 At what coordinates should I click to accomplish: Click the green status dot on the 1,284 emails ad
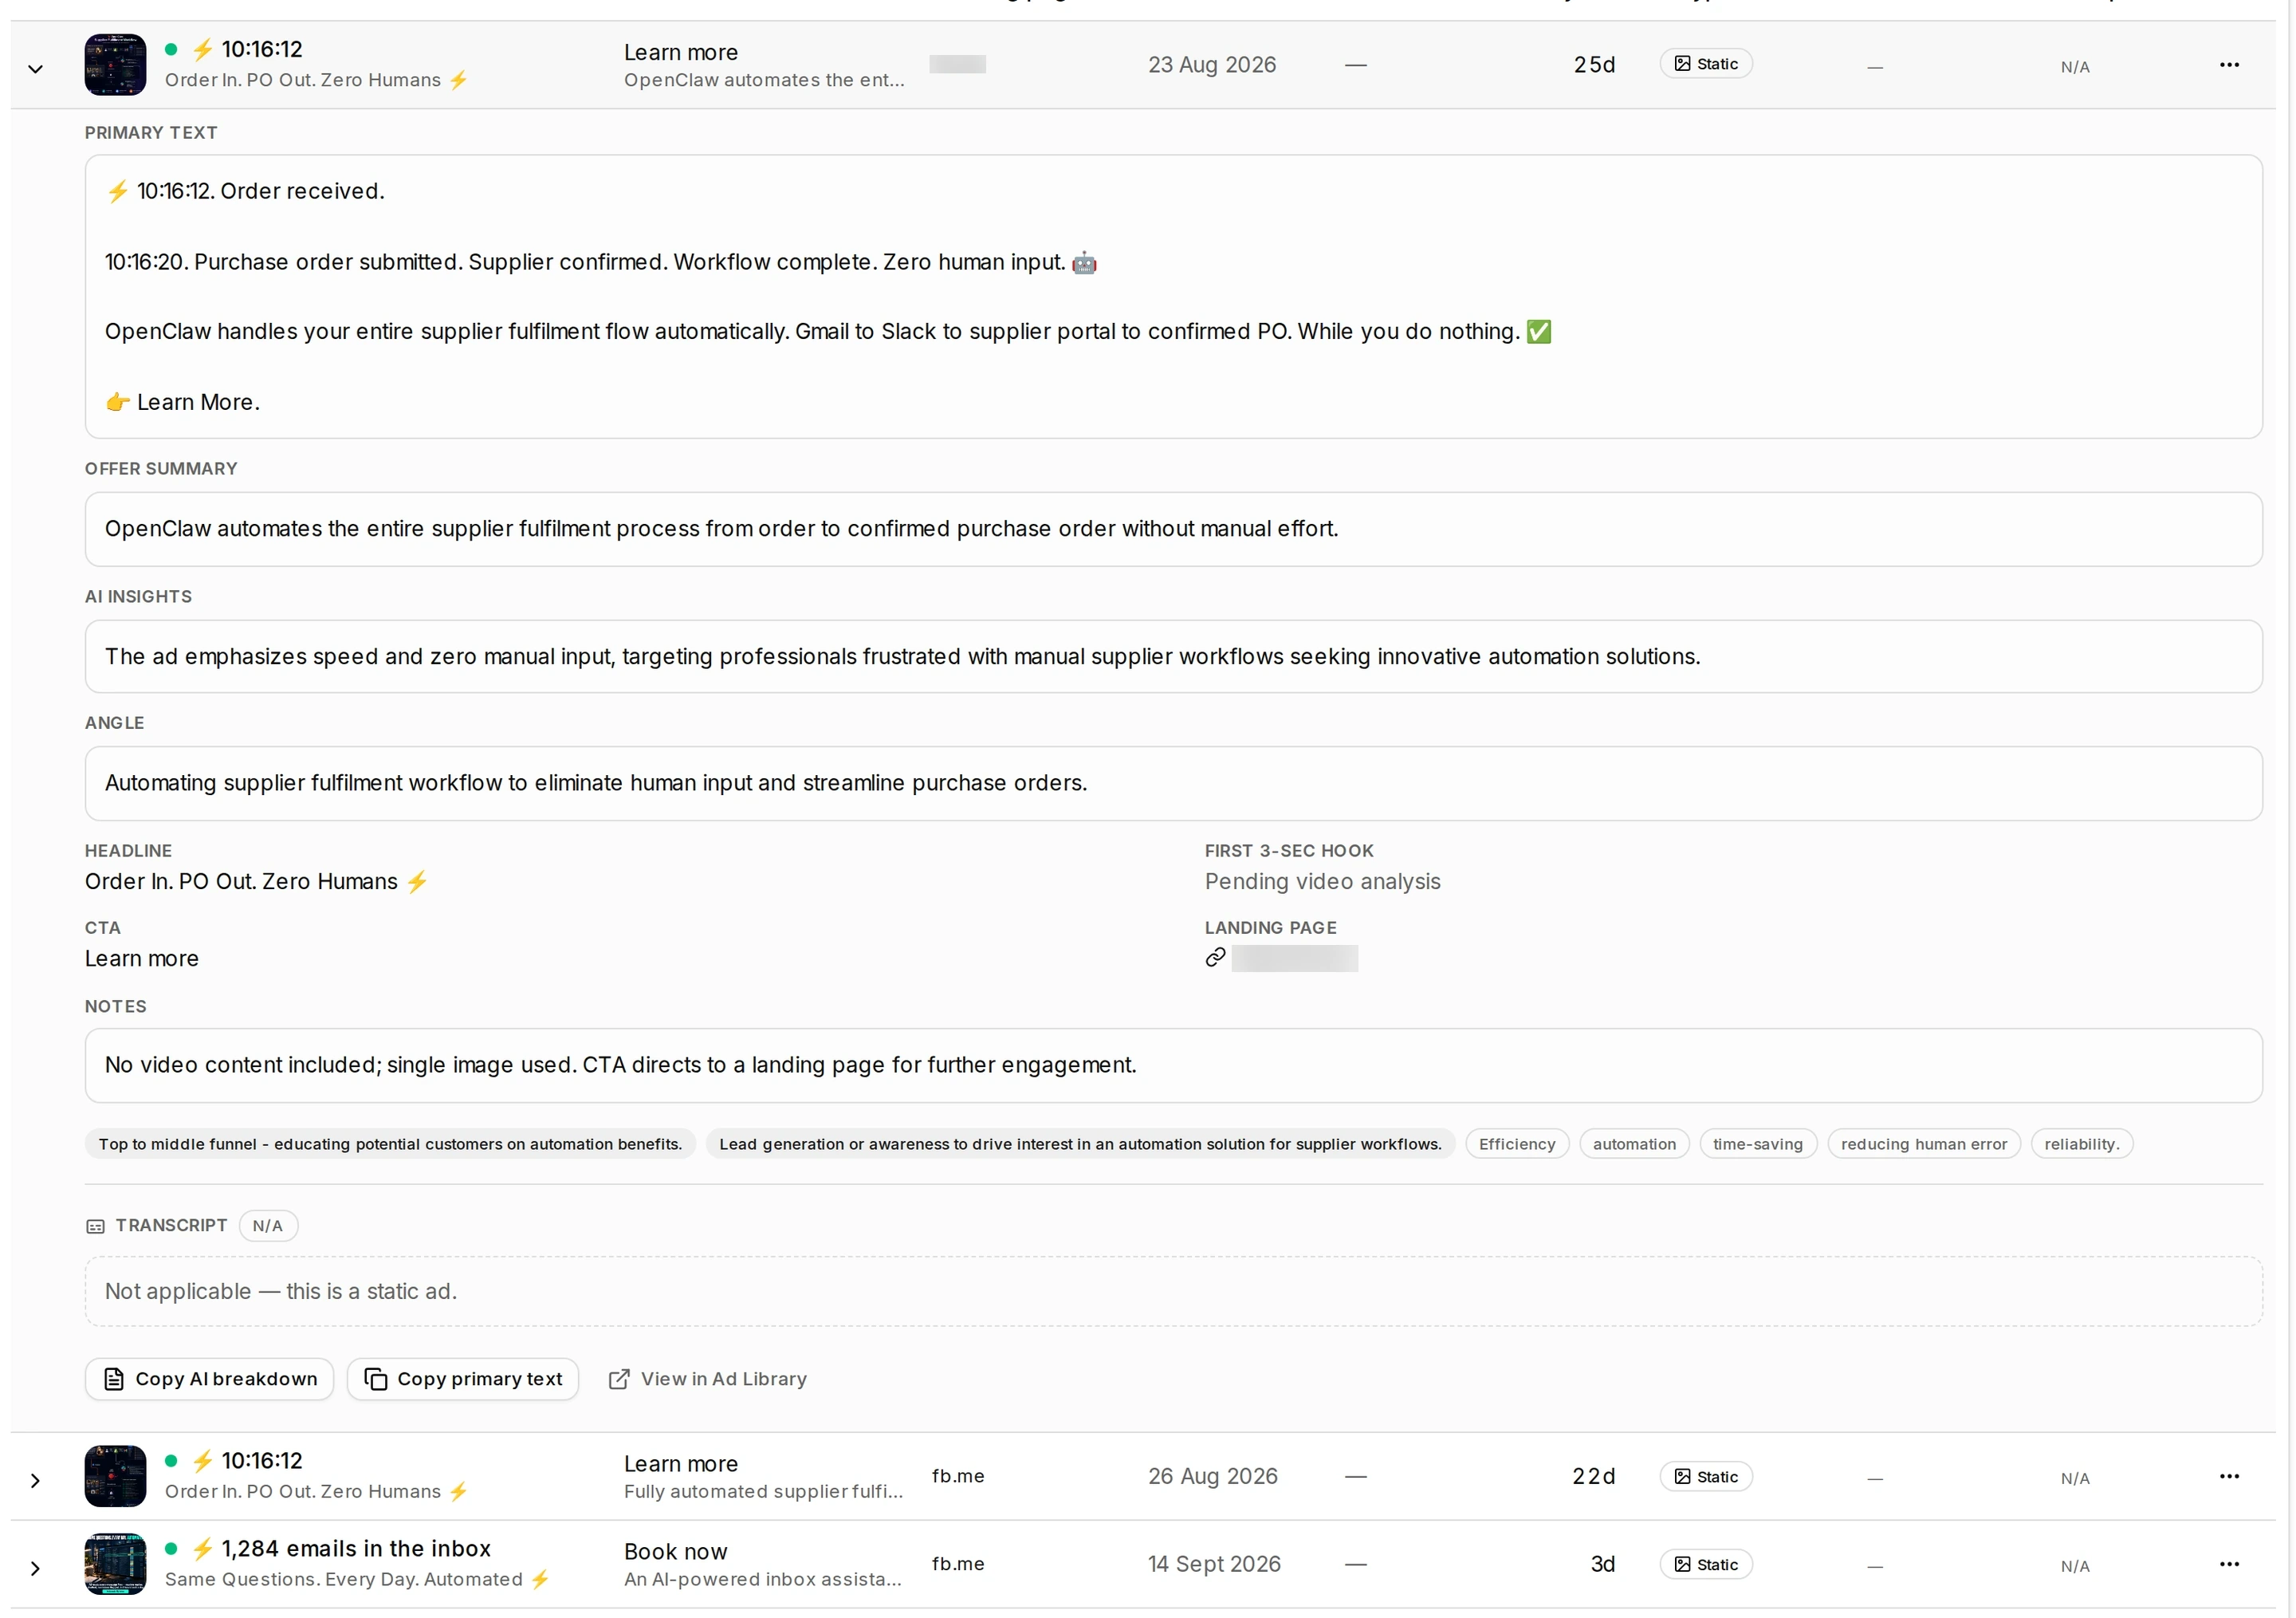tap(171, 1548)
